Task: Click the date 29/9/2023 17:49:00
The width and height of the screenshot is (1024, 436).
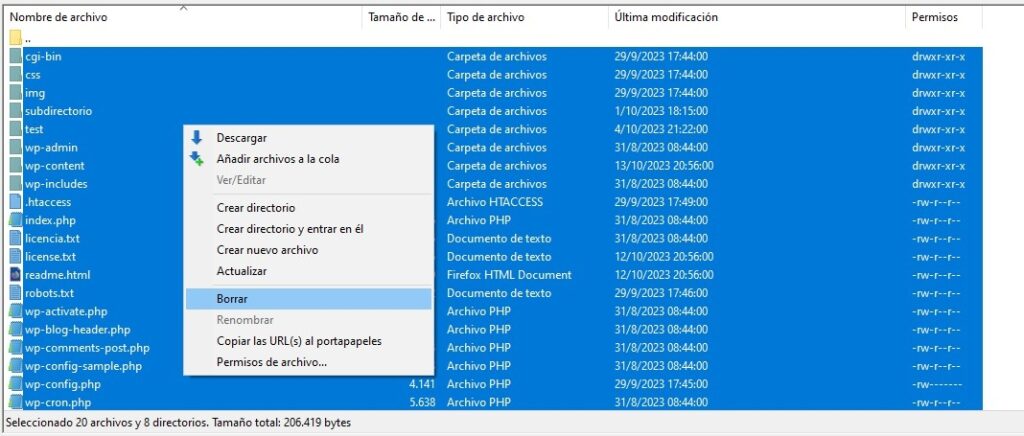Action: 661,202
